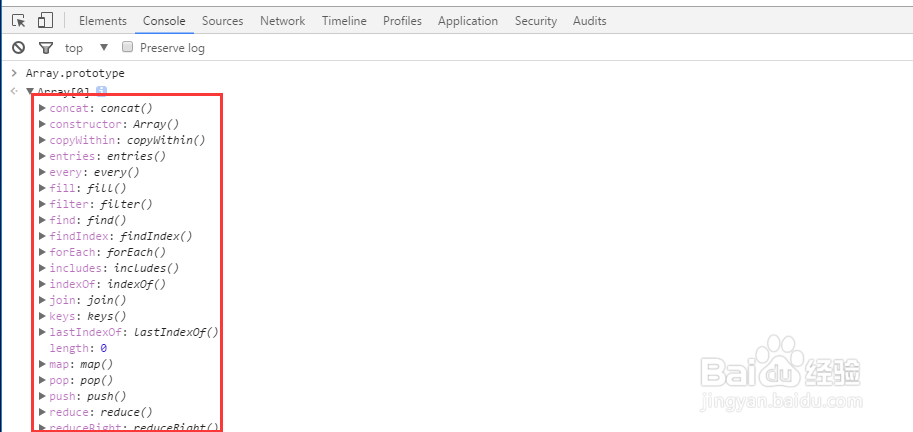Expand the constructor property

click(x=42, y=124)
